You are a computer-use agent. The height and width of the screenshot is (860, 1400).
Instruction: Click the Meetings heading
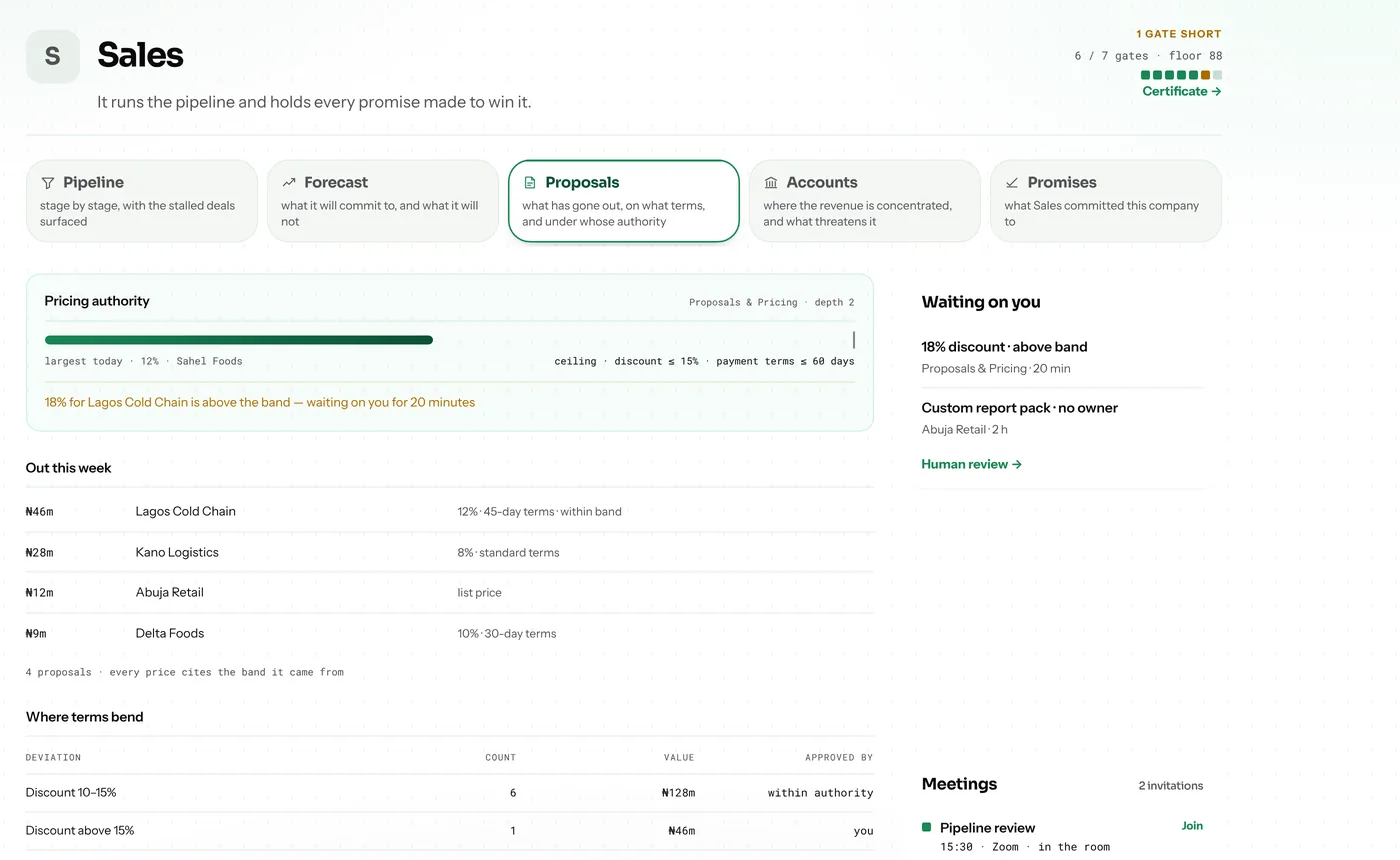959,784
